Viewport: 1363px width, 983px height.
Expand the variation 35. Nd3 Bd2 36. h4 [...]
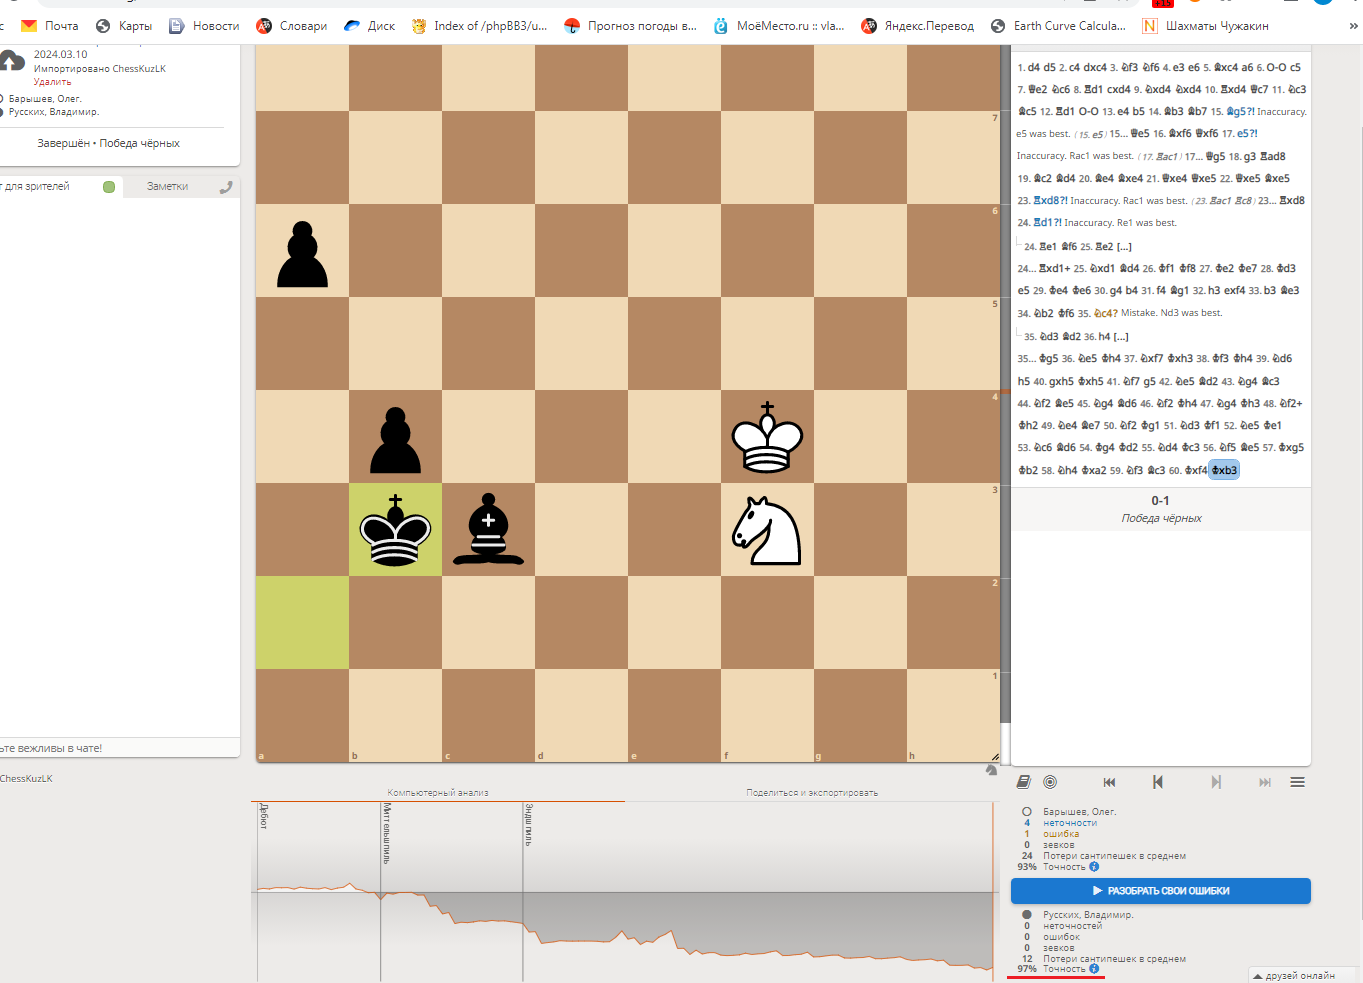[1076, 336]
